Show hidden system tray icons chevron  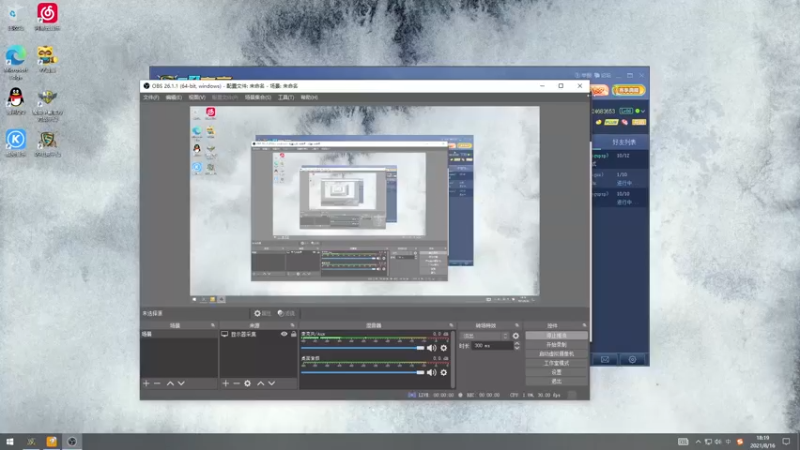click(x=698, y=442)
